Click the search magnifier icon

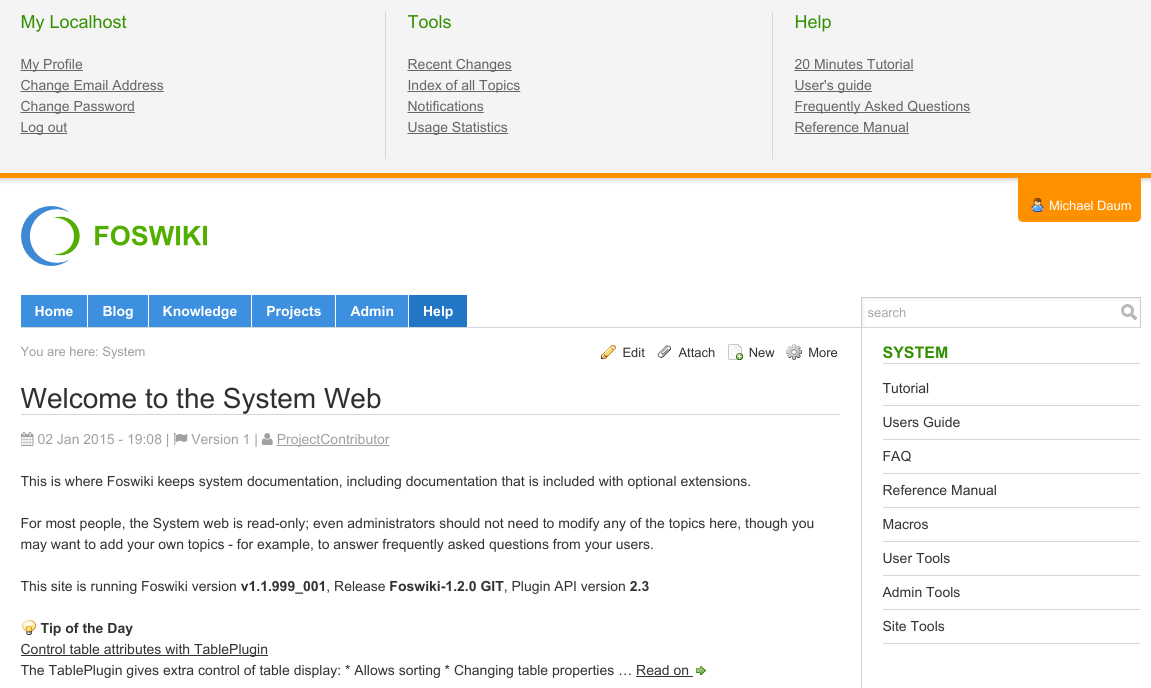tap(1128, 312)
